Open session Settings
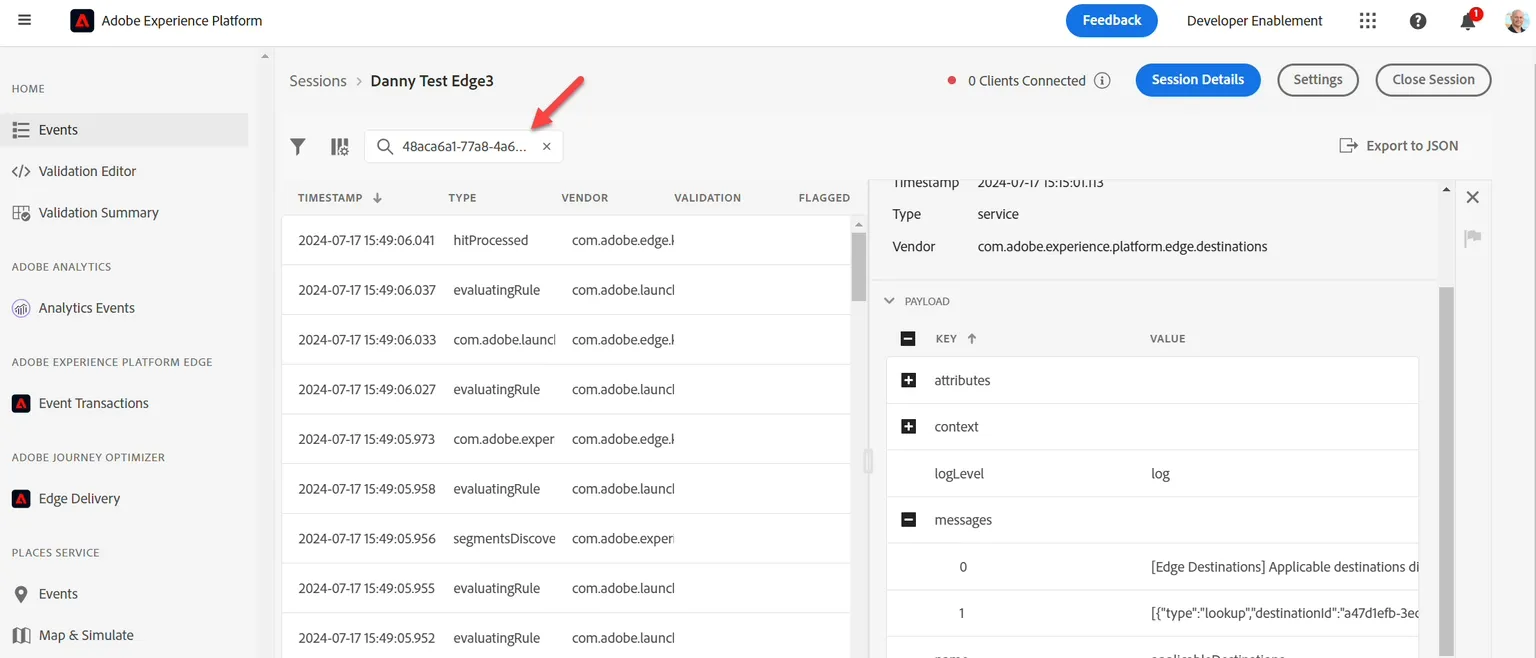The image size is (1536, 658). point(1318,80)
